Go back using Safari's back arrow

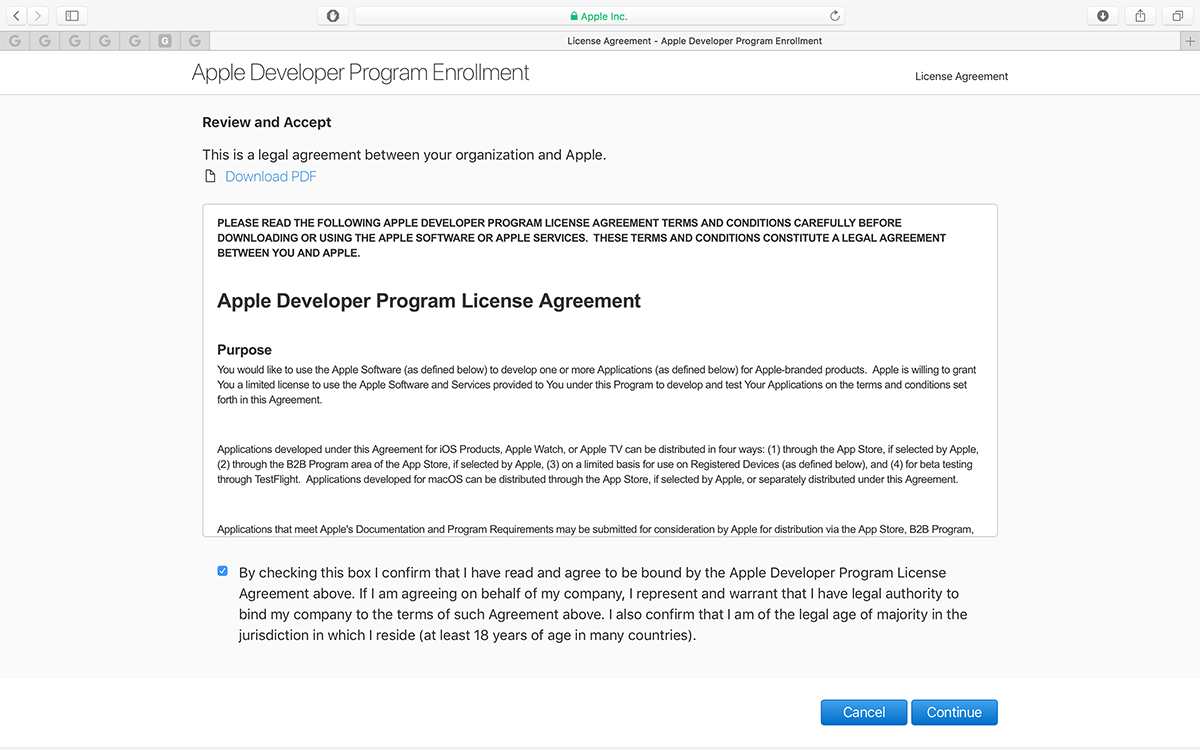click(16, 16)
